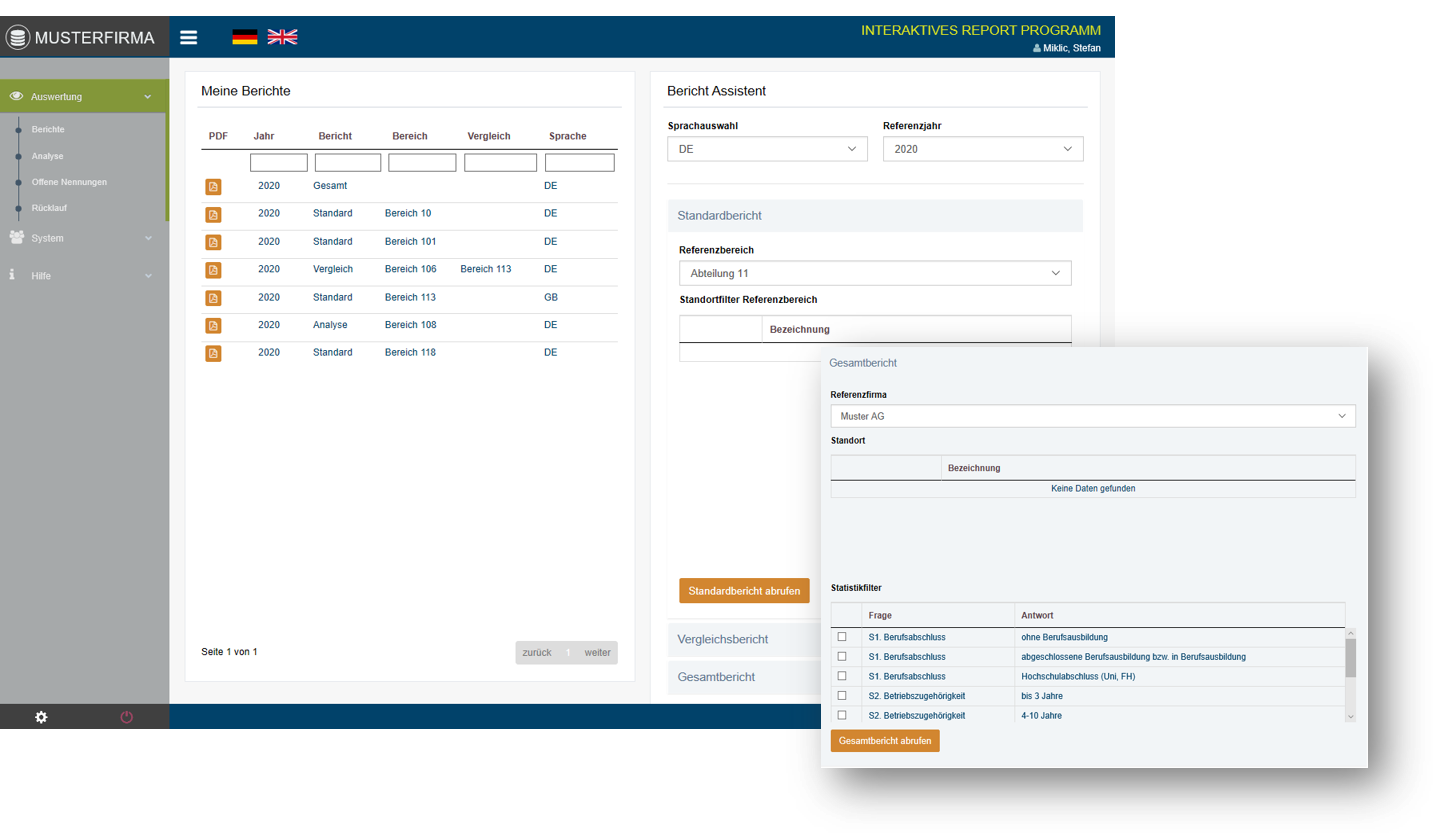This screenshot has height=833, width=1433.
Task: Click the users icon next to System
Action: tap(16, 238)
